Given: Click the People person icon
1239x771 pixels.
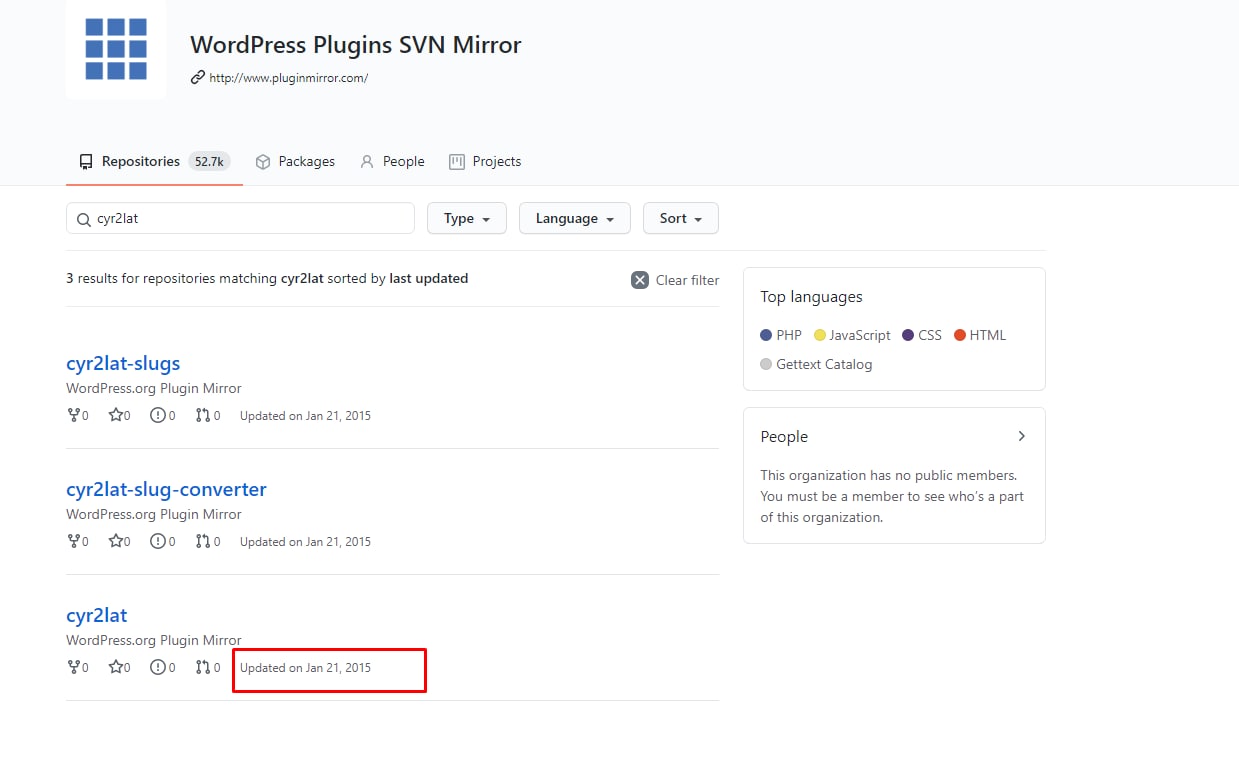Looking at the screenshot, I should coord(367,162).
